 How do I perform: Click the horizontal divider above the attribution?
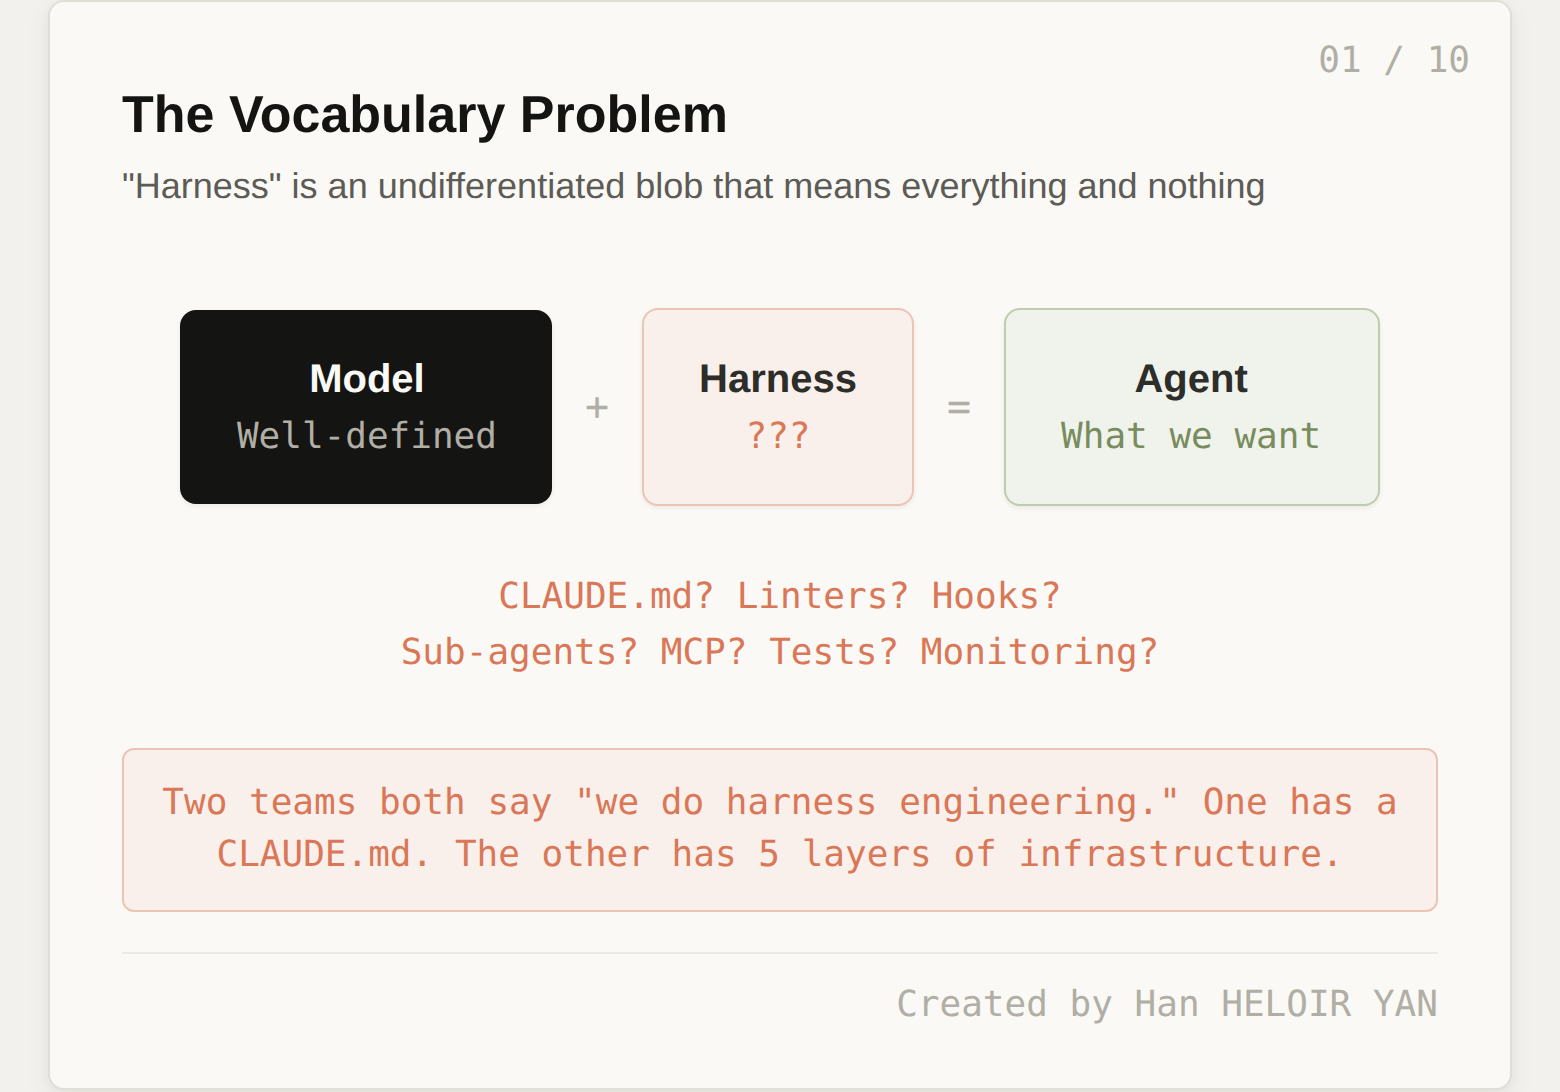point(778,953)
